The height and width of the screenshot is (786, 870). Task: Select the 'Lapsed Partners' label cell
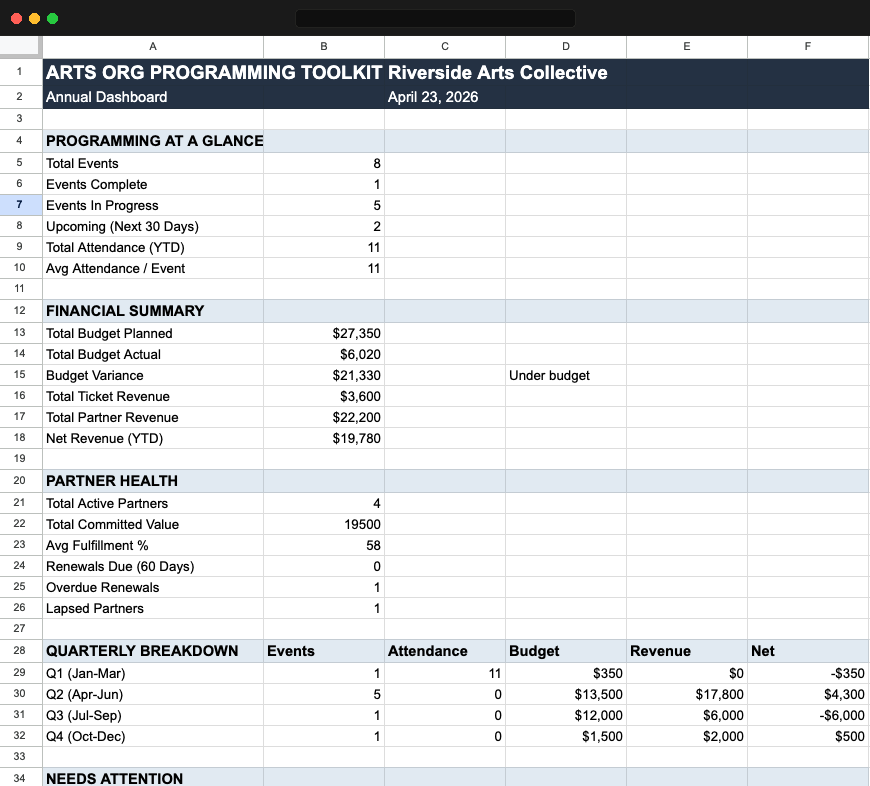tap(153, 608)
